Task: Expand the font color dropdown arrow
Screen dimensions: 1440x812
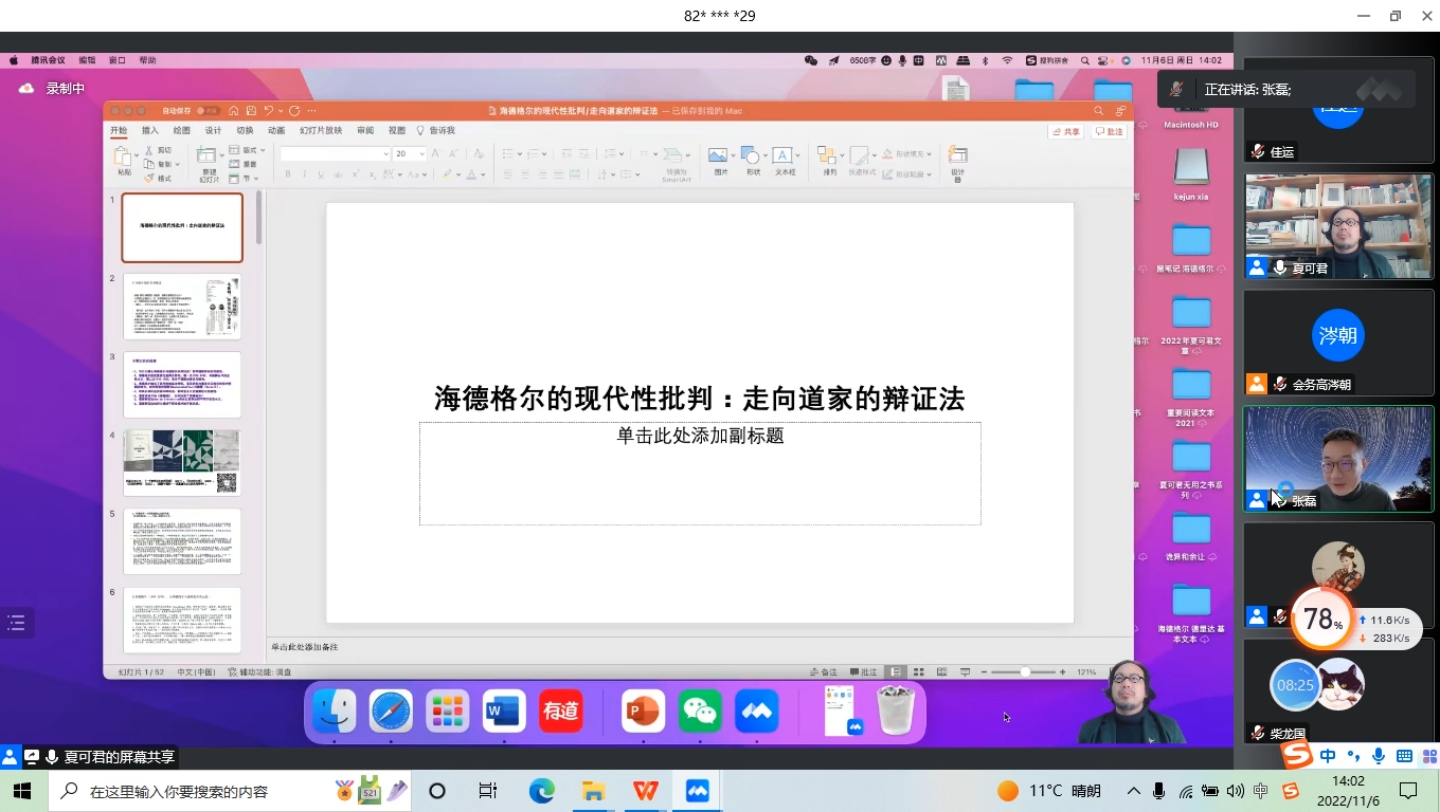Action: pos(483,175)
